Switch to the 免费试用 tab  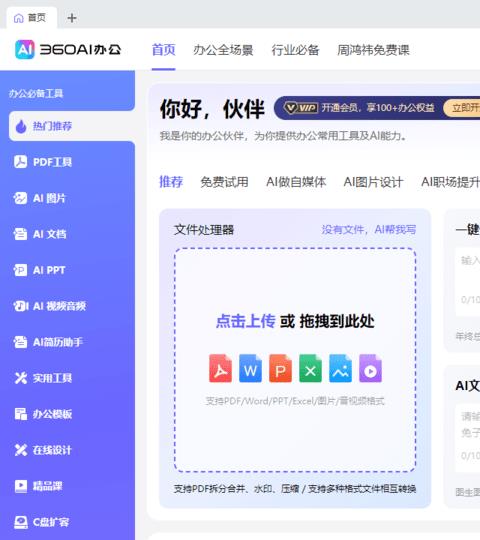click(225, 182)
